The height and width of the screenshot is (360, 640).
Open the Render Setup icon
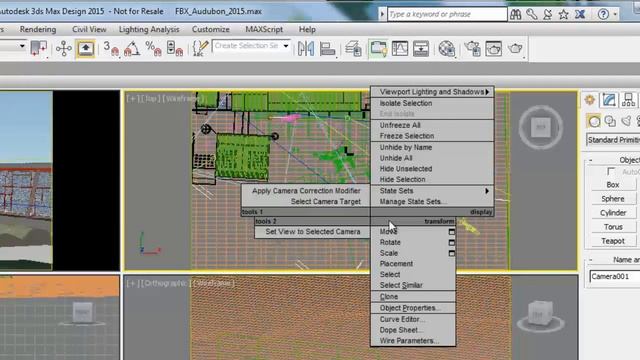[473, 49]
